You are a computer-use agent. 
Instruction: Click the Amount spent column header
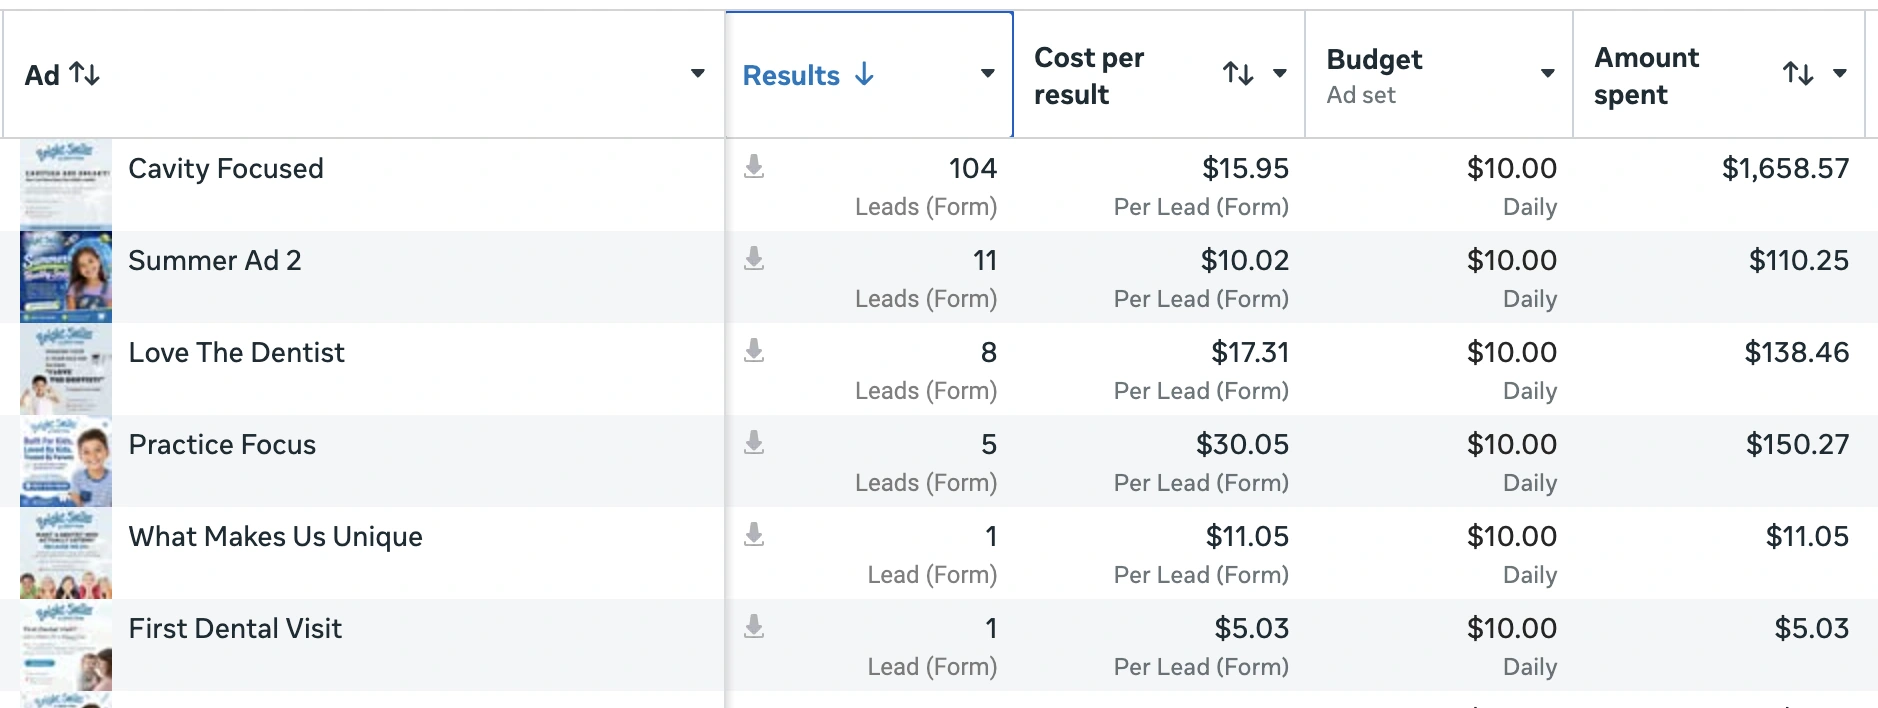point(1646,76)
